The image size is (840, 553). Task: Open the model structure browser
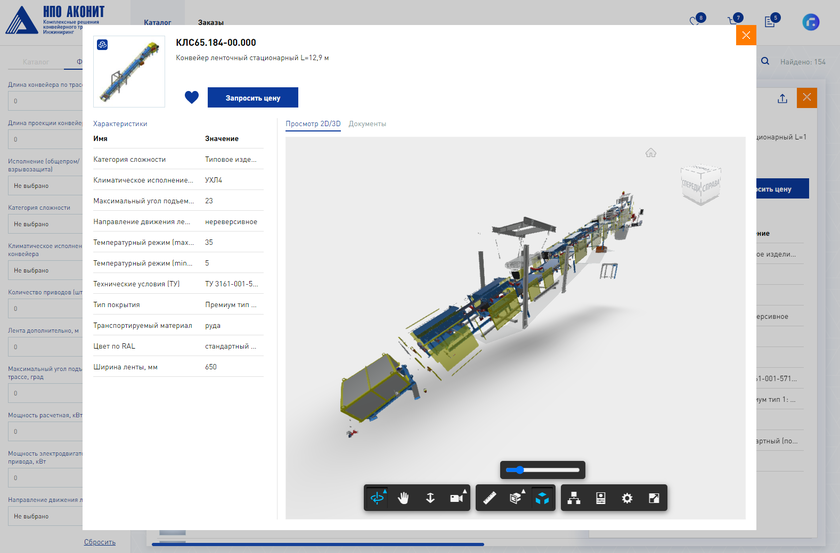[574, 498]
